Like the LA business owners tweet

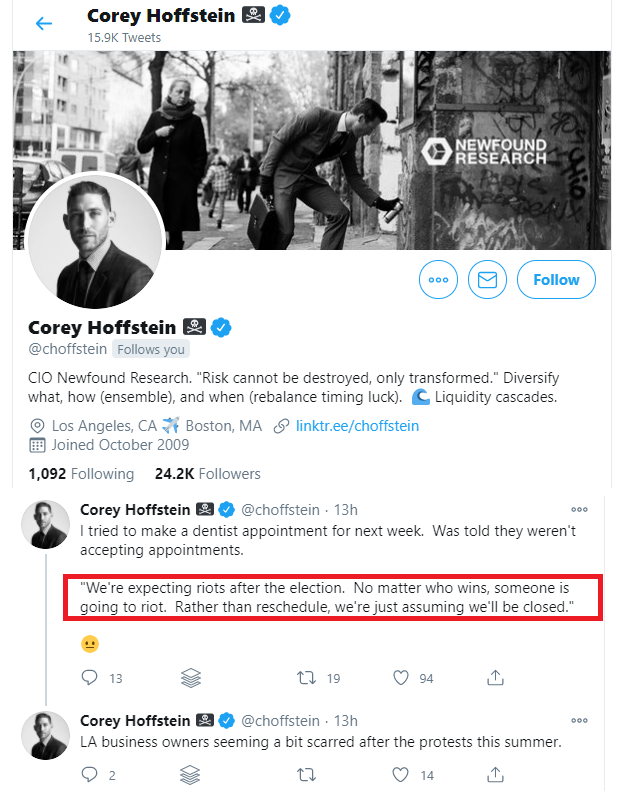(401, 774)
